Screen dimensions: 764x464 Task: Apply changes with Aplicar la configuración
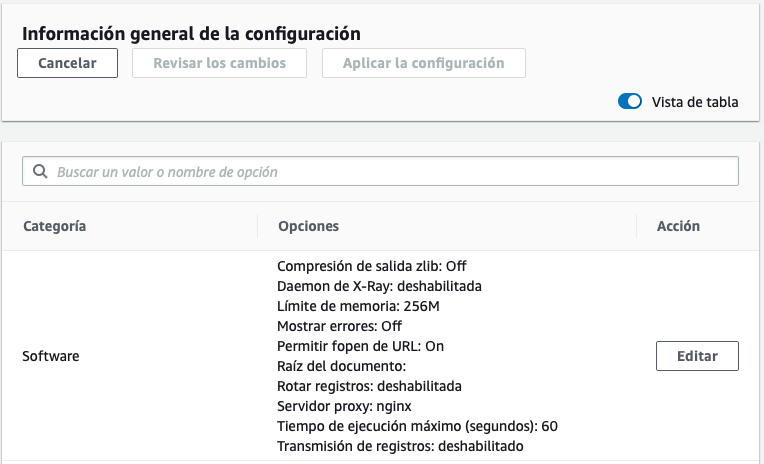point(423,63)
